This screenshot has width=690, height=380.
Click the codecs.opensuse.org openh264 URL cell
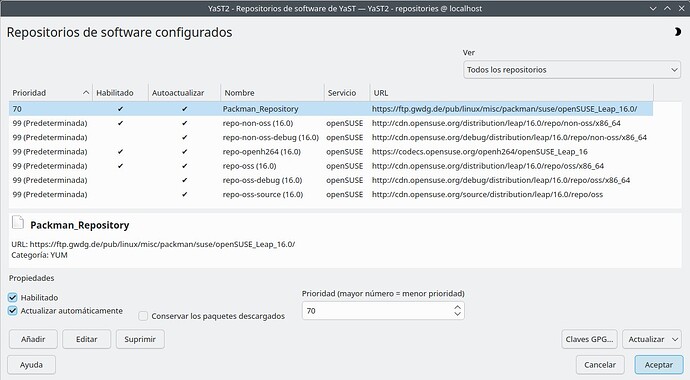(x=480, y=152)
